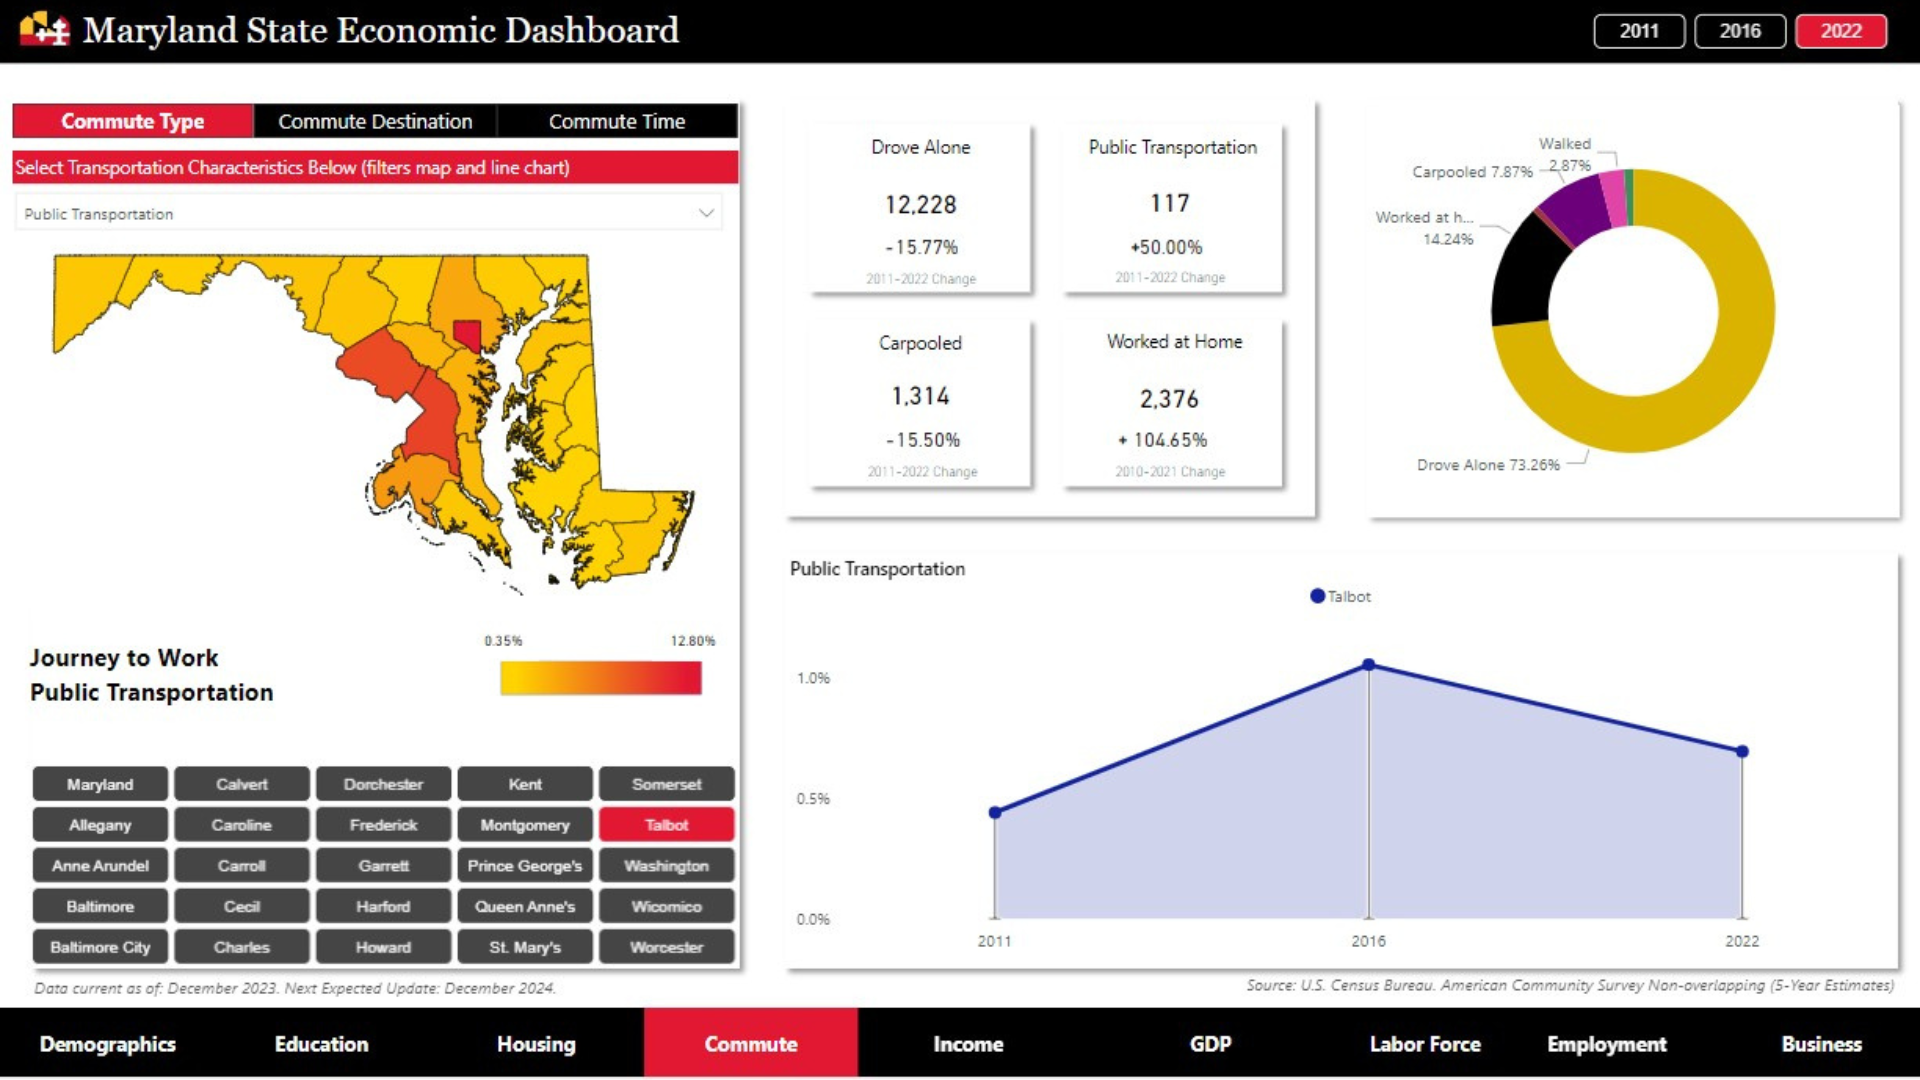Switch year toggle to 2011
The image size is (1920, 1080).
pyautogui.click(x=1639, y=31)
